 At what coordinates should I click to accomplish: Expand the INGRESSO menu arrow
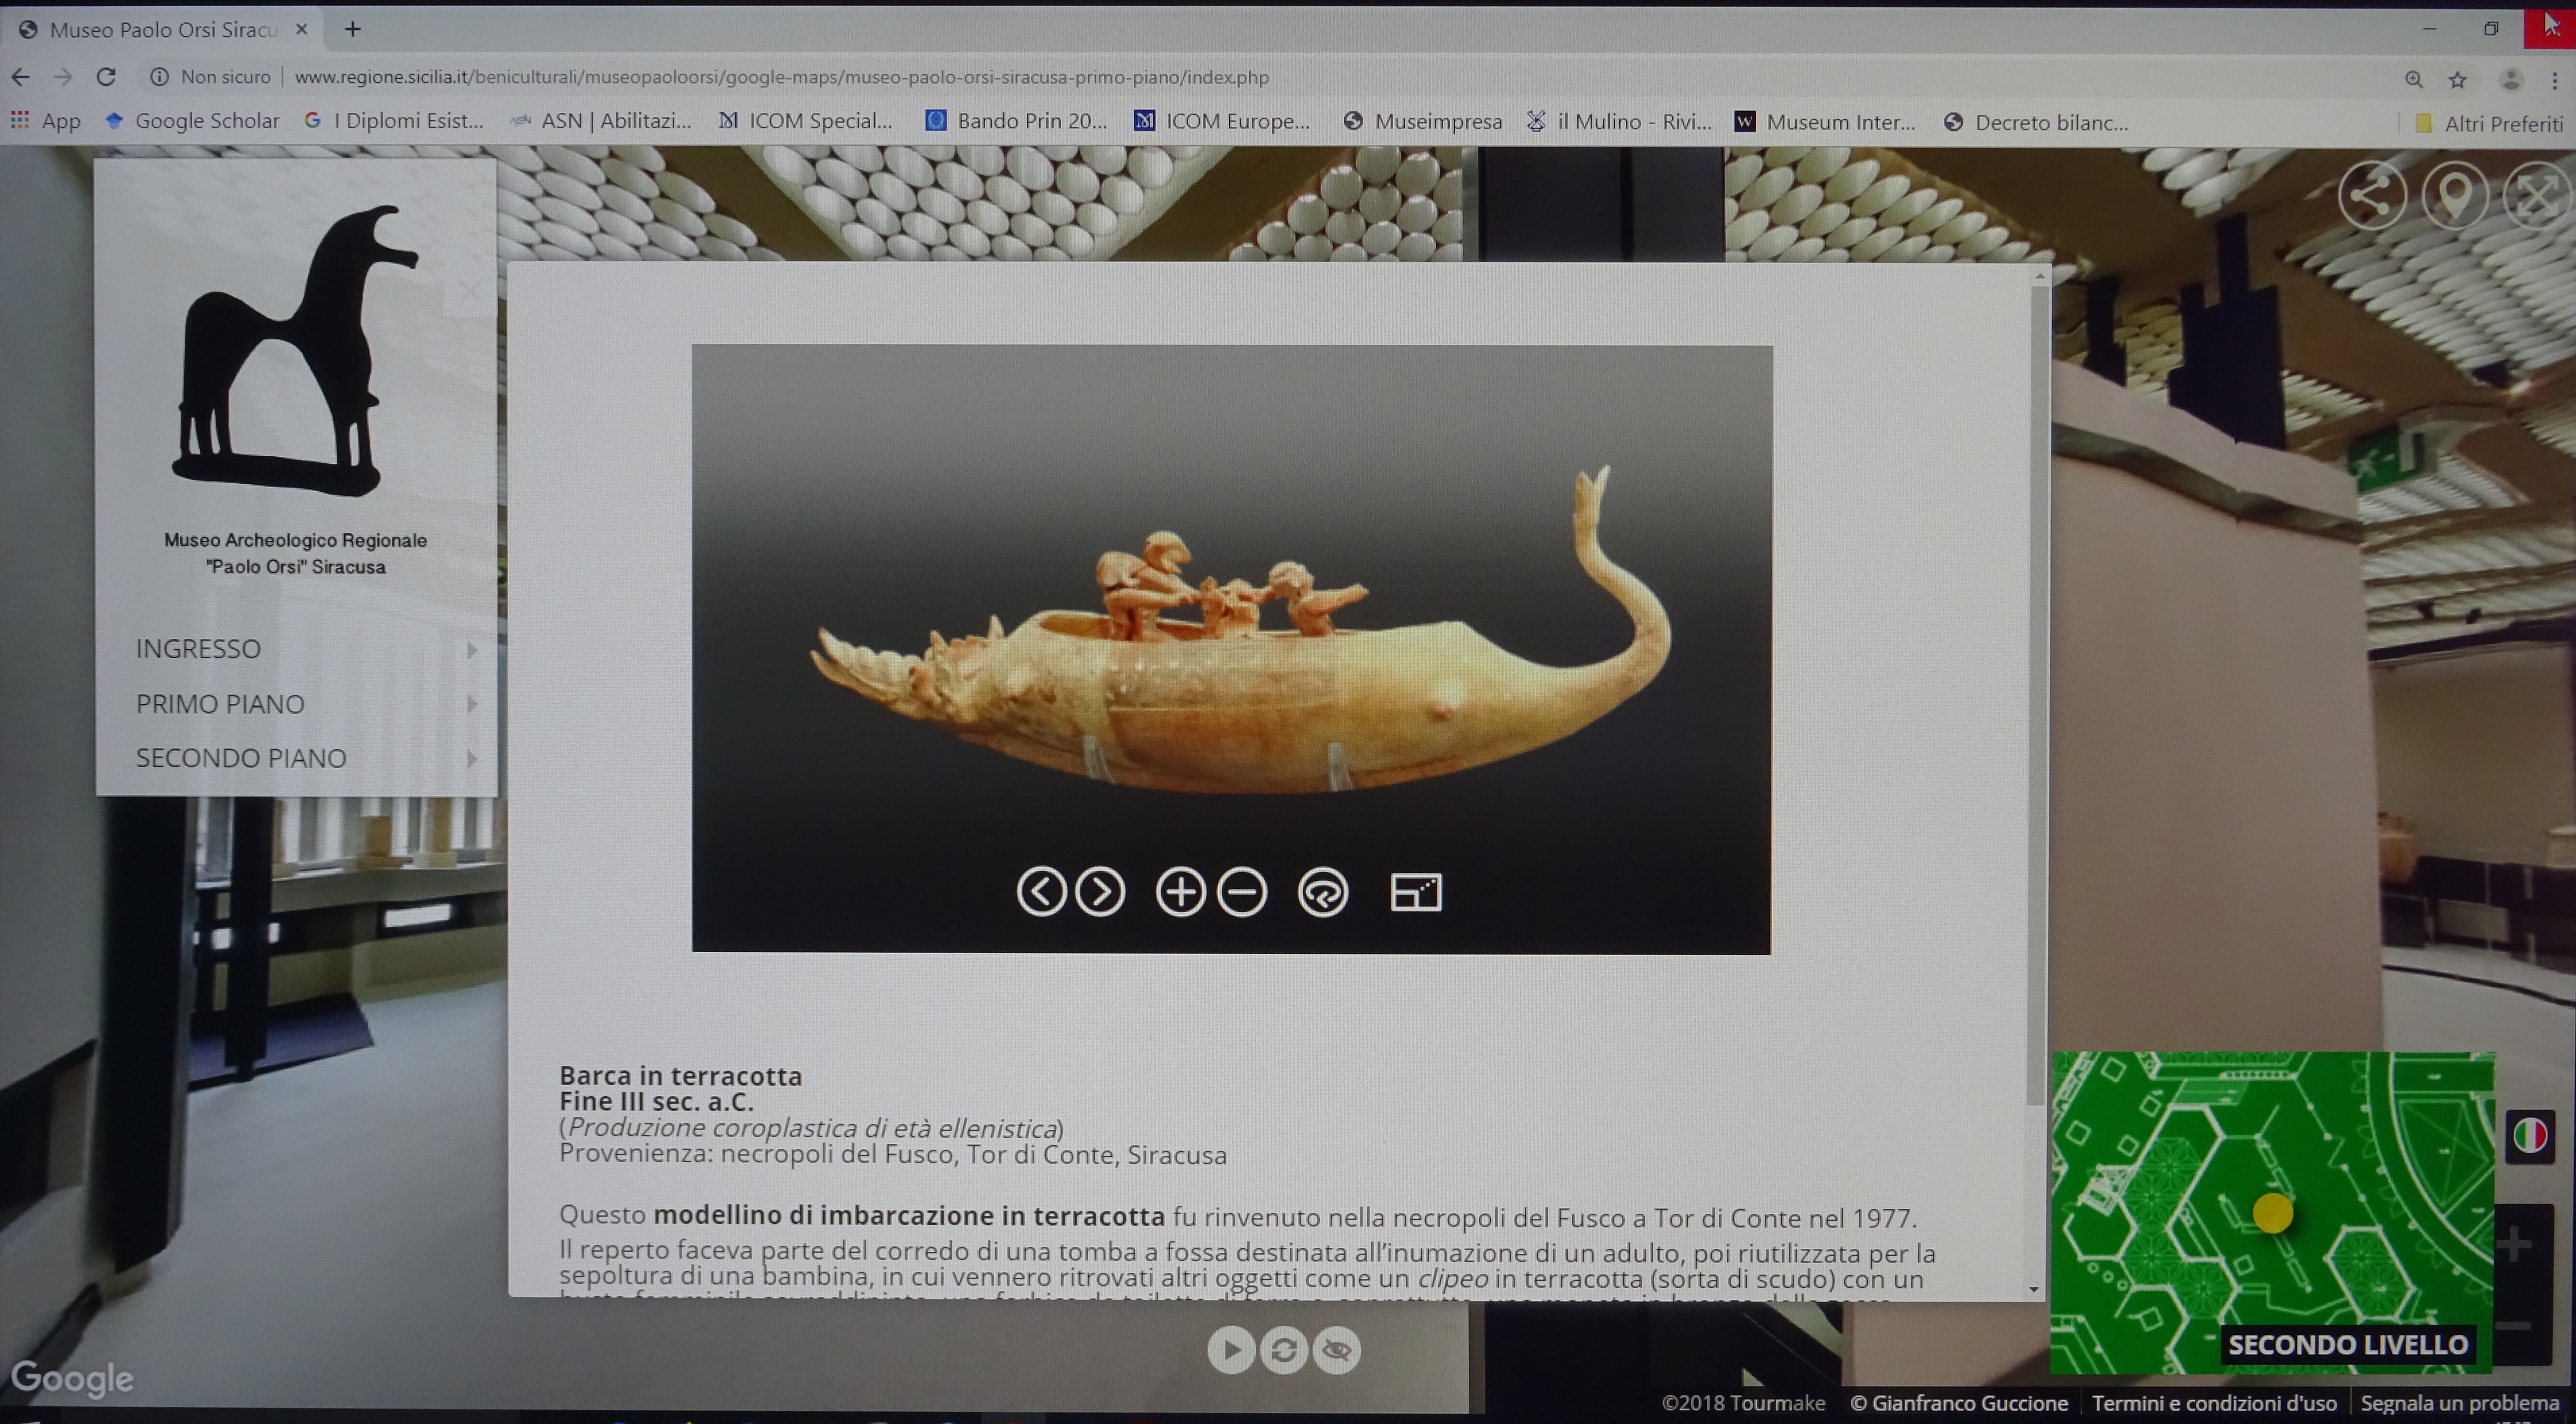coord(471,649)
